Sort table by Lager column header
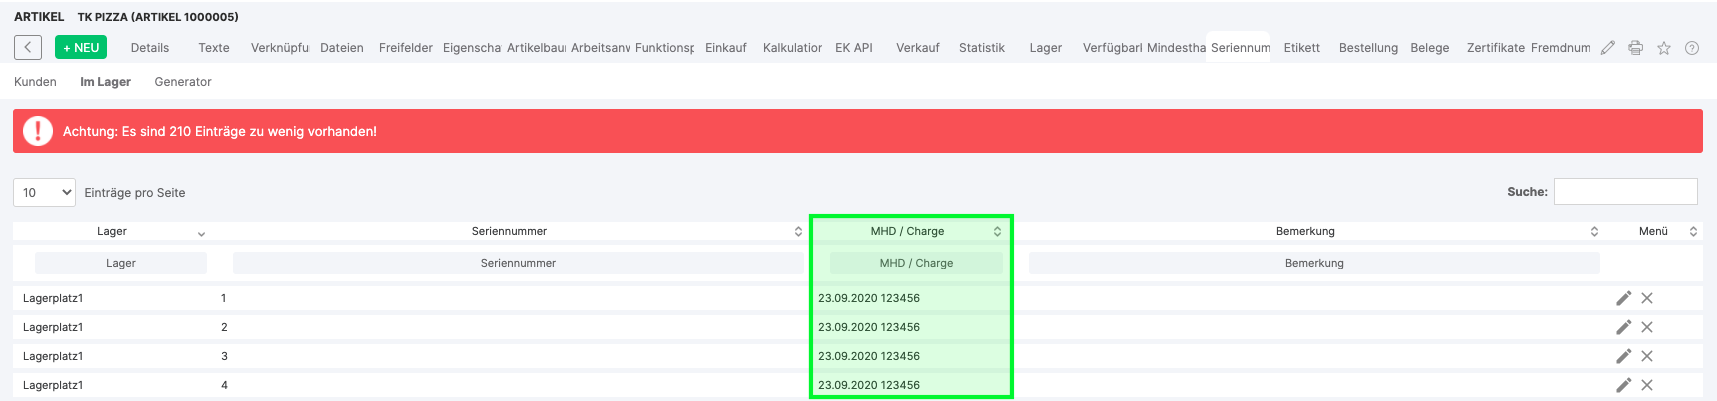 click(112, 231)
